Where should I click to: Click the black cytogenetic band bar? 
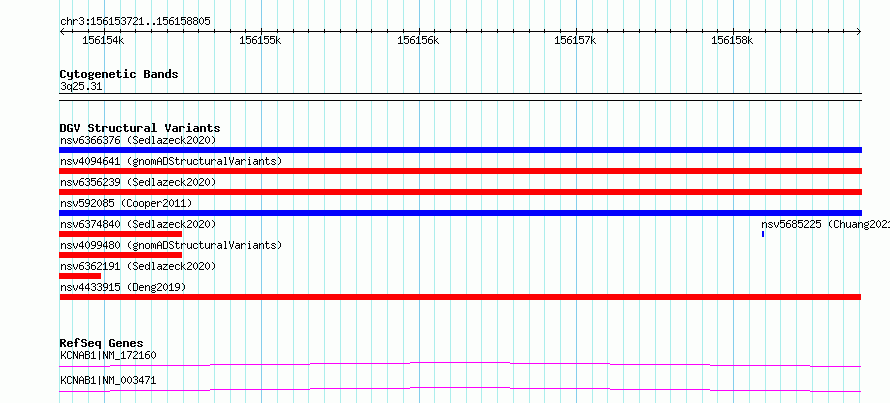click(x=460, y=97)
